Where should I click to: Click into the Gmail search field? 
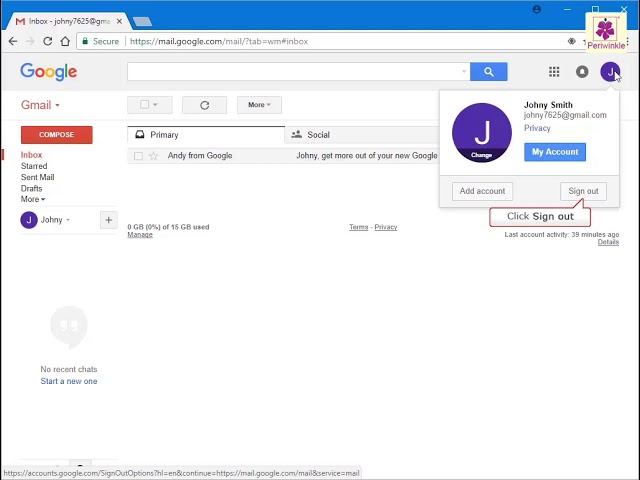[298, 72]
